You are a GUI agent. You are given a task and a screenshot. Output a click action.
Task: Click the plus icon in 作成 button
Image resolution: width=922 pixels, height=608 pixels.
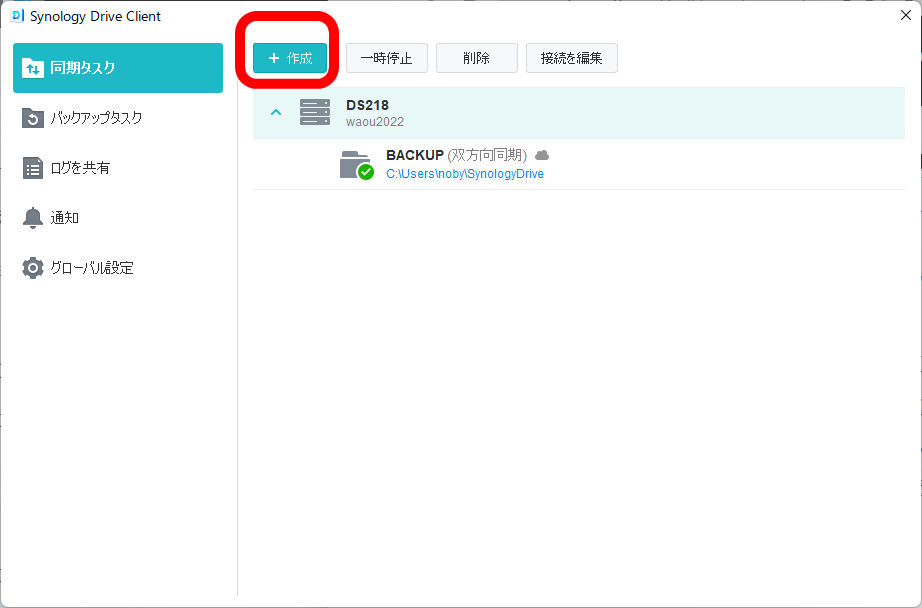[273, 58]
